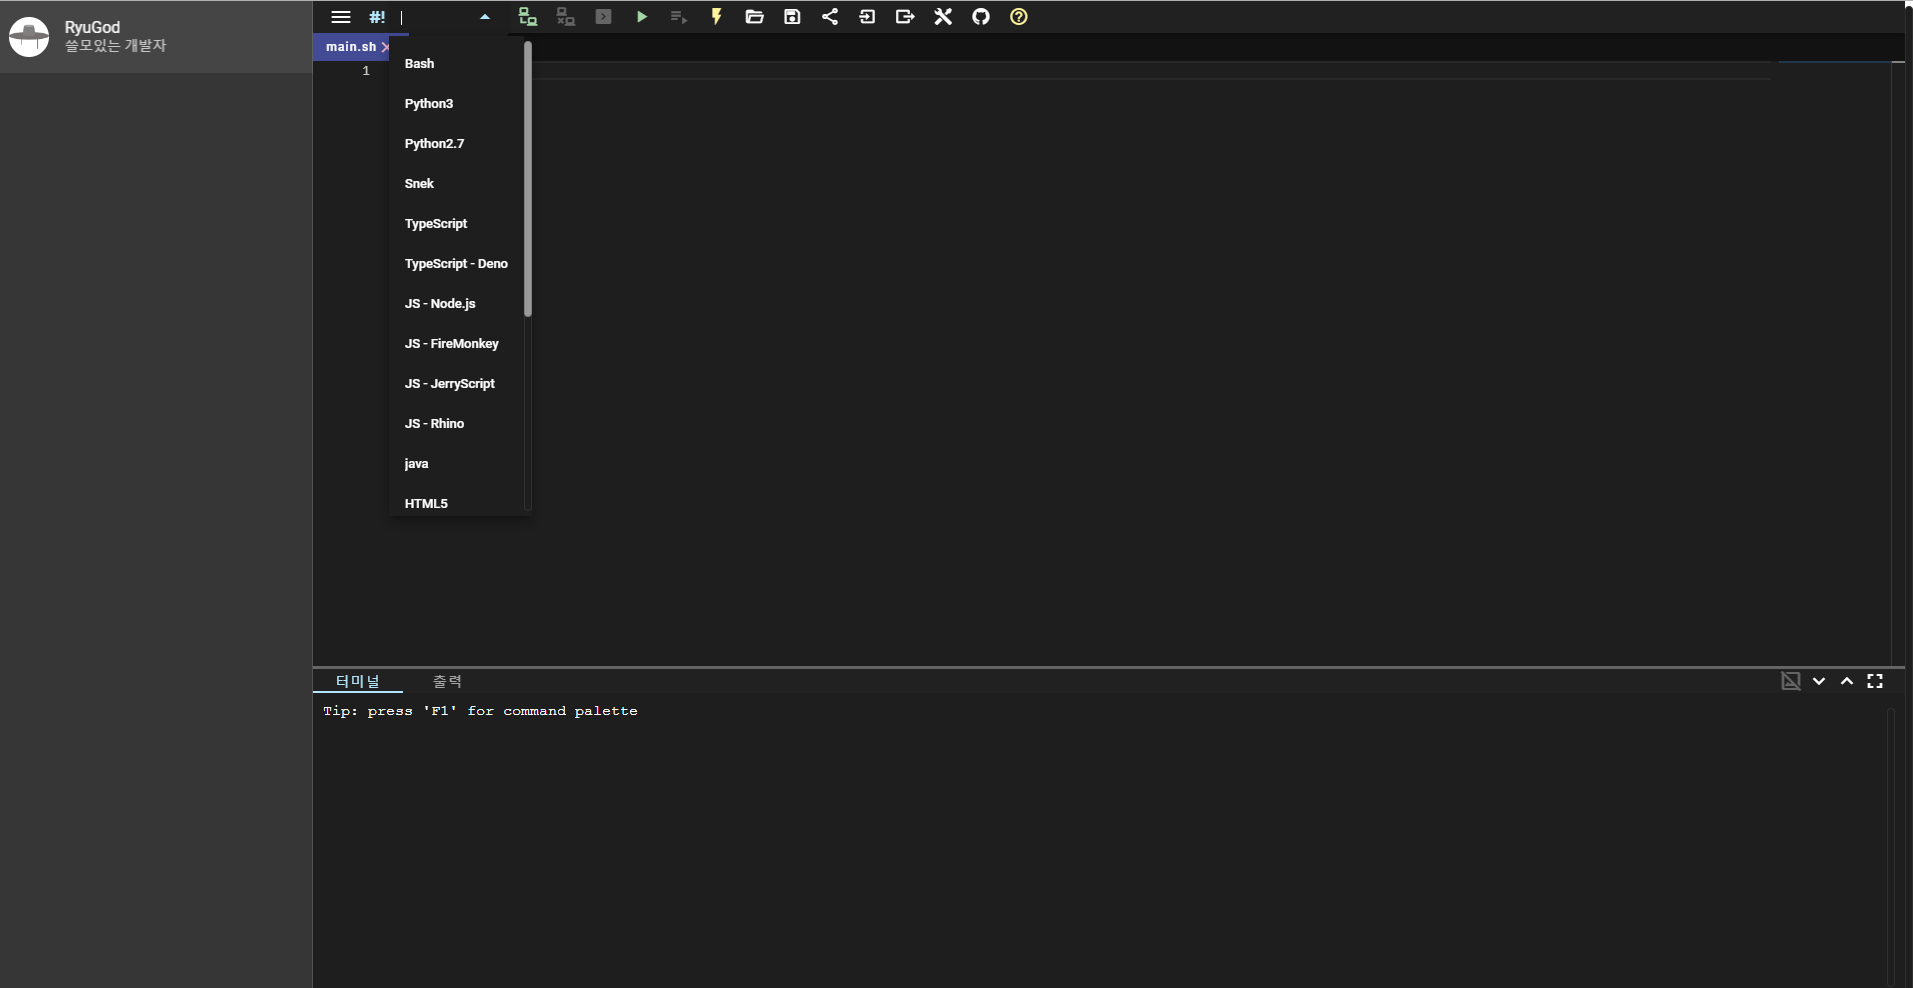
Task: Close the main.sh tab
Action: coord(385,47)
